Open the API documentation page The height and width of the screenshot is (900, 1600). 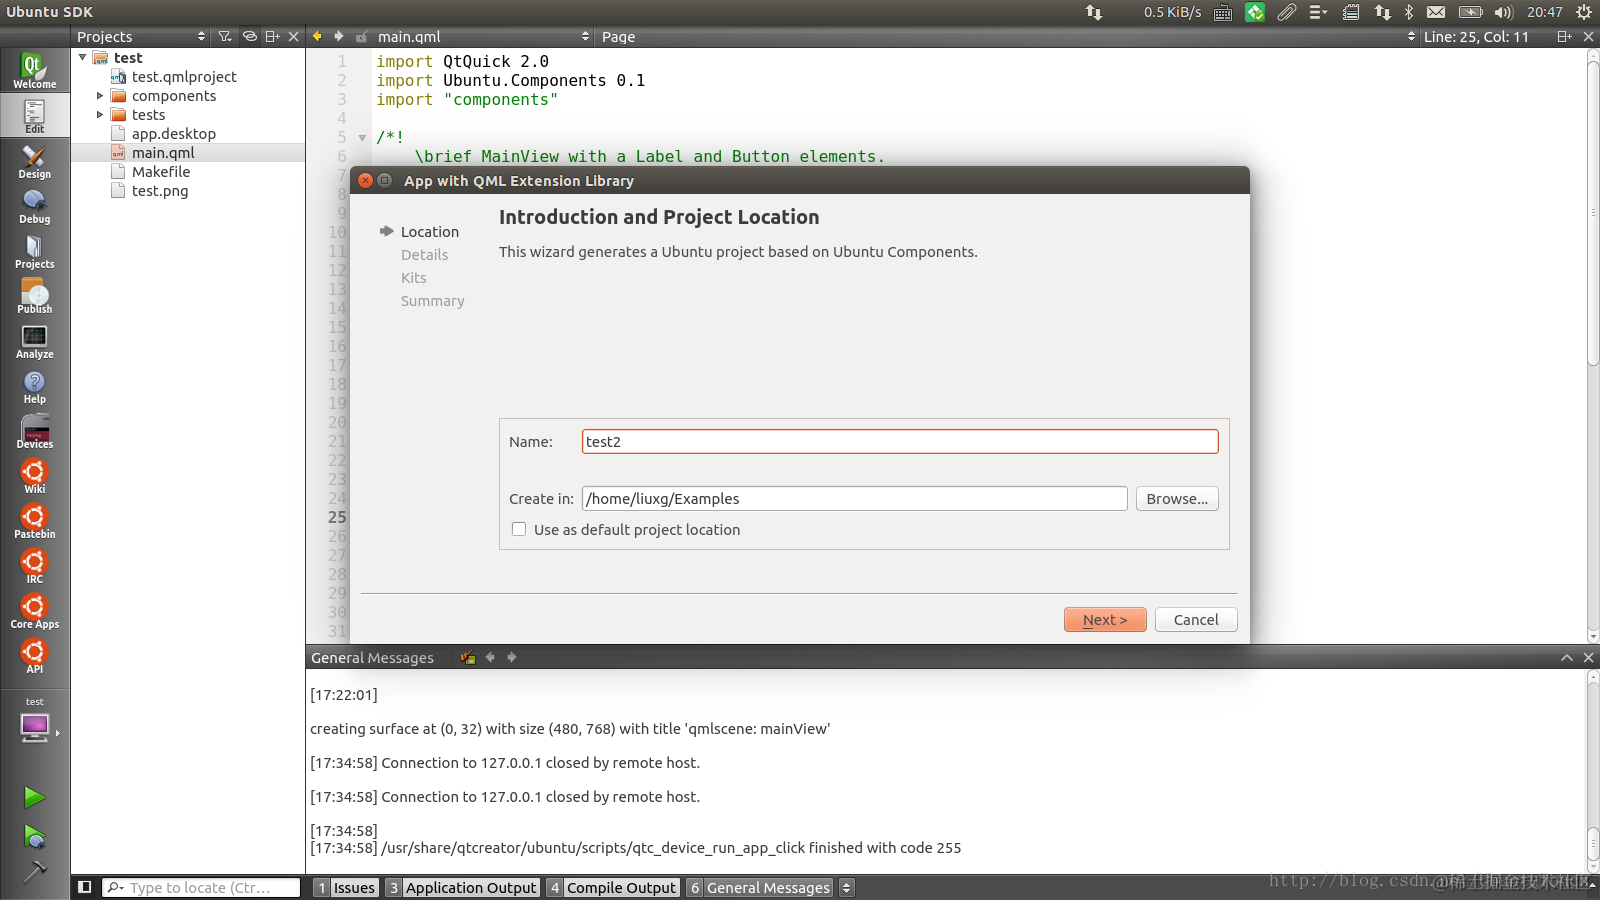tap(34, 656)
